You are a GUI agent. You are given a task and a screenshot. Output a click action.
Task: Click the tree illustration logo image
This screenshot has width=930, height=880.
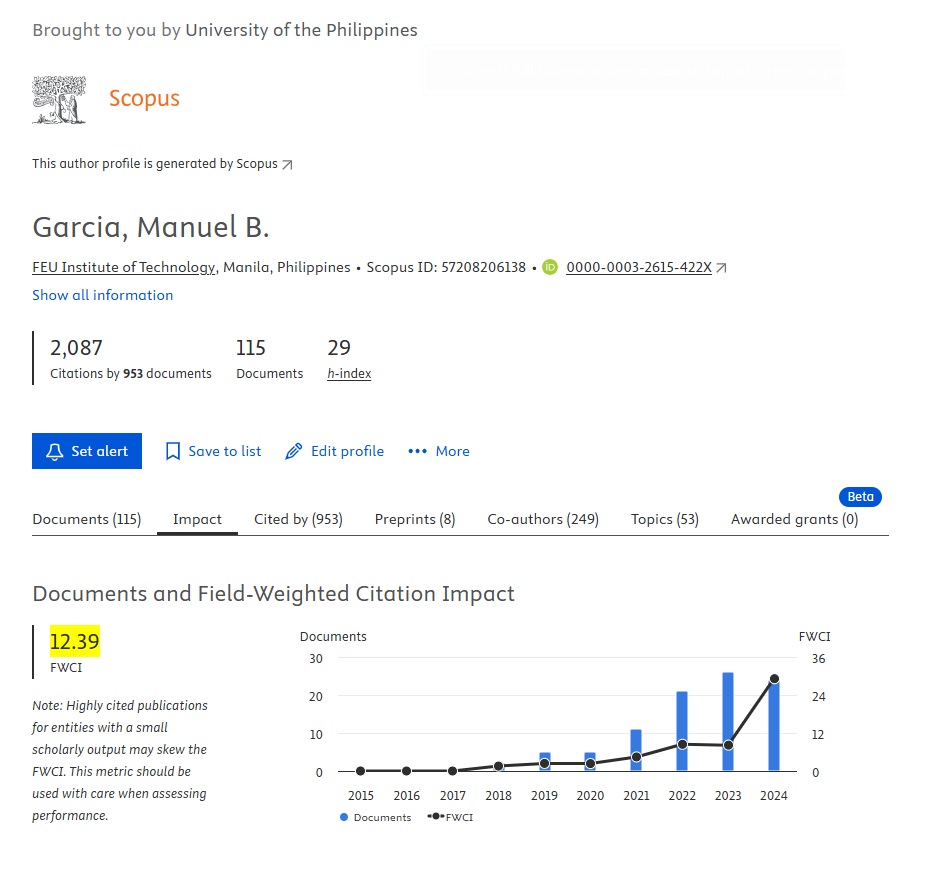click(59, 100)
